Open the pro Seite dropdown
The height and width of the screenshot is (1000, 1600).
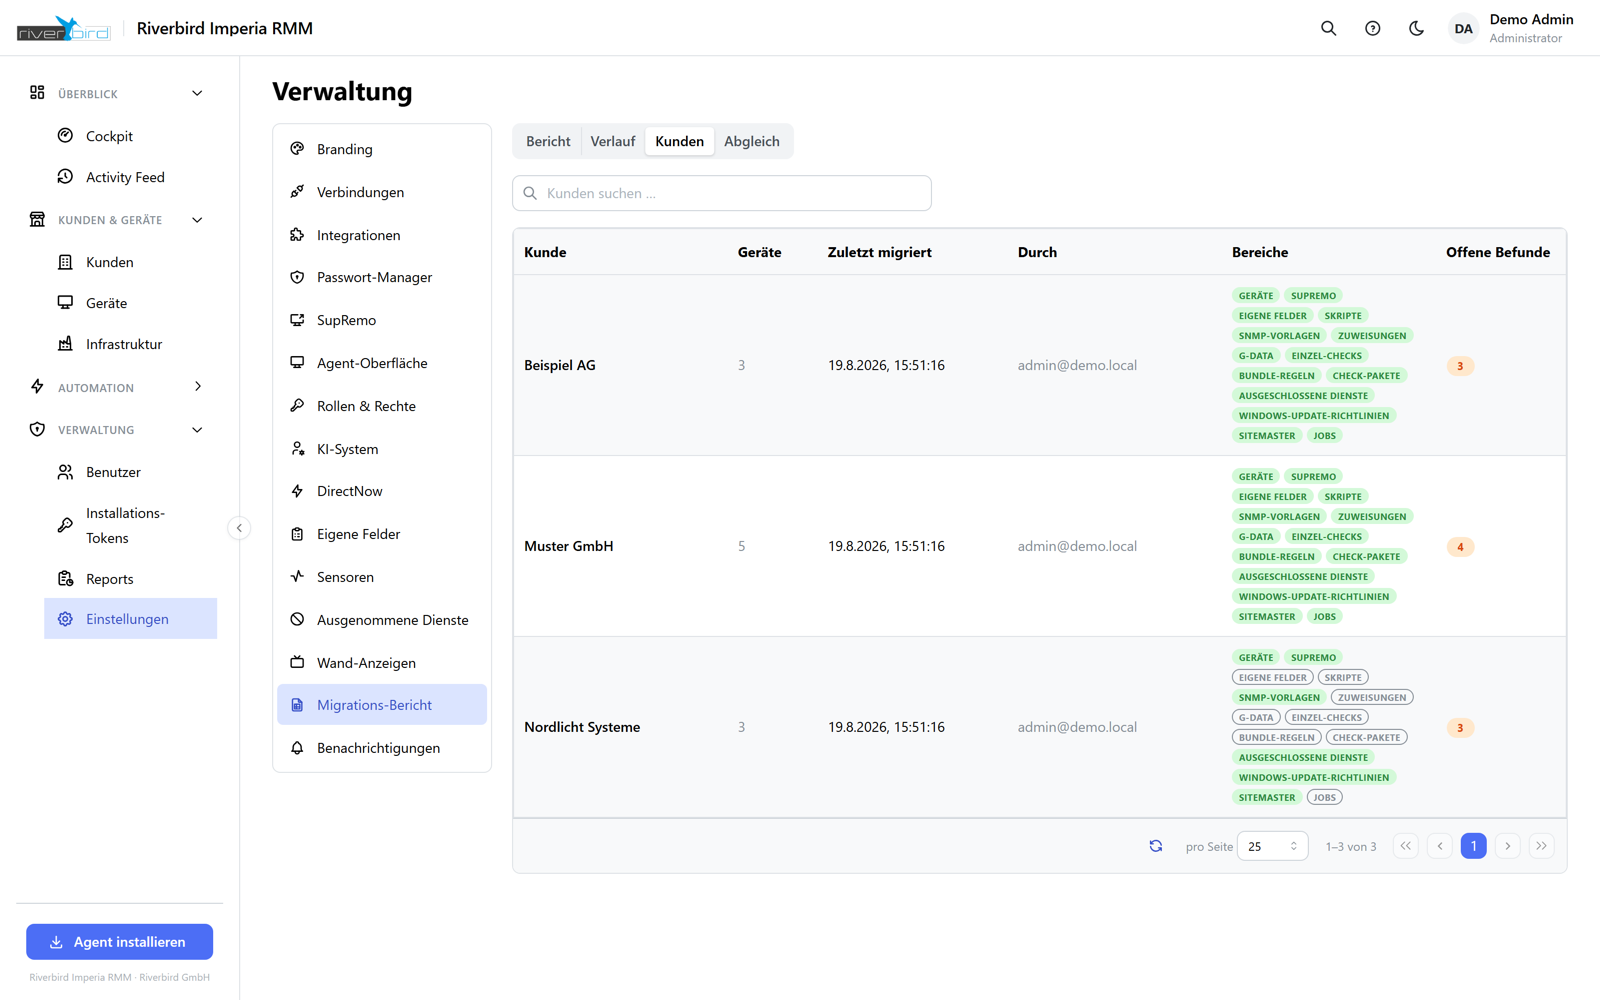[x=1272, y=846]
